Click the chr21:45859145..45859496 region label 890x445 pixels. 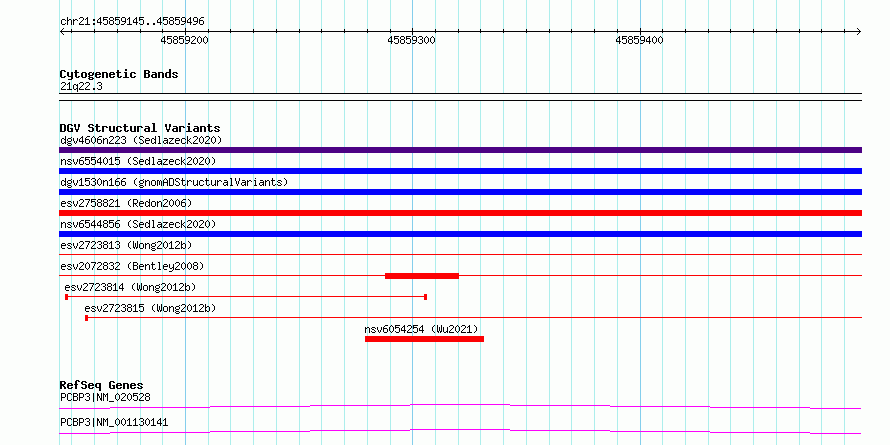[x=132, y=22]
